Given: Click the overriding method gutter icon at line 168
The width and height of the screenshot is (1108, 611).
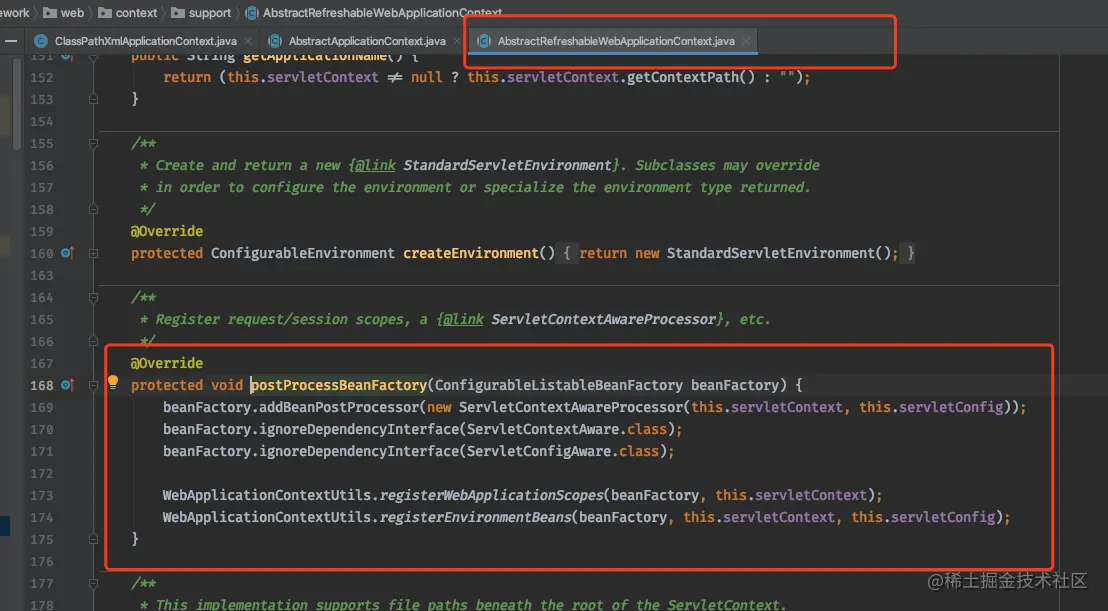Looking at the screenshot, I should pos(67,385).
